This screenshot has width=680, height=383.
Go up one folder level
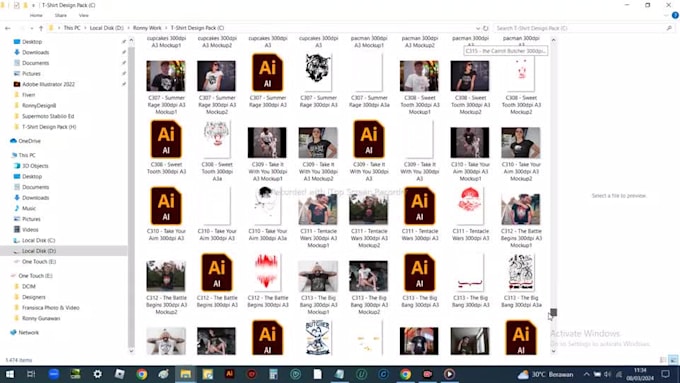click(41, 28)
